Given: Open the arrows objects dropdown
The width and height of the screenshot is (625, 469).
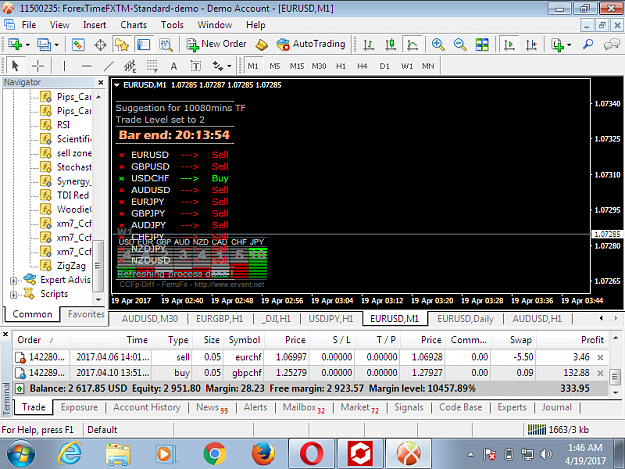Looking at the screenshot, I should click(222, 66).
